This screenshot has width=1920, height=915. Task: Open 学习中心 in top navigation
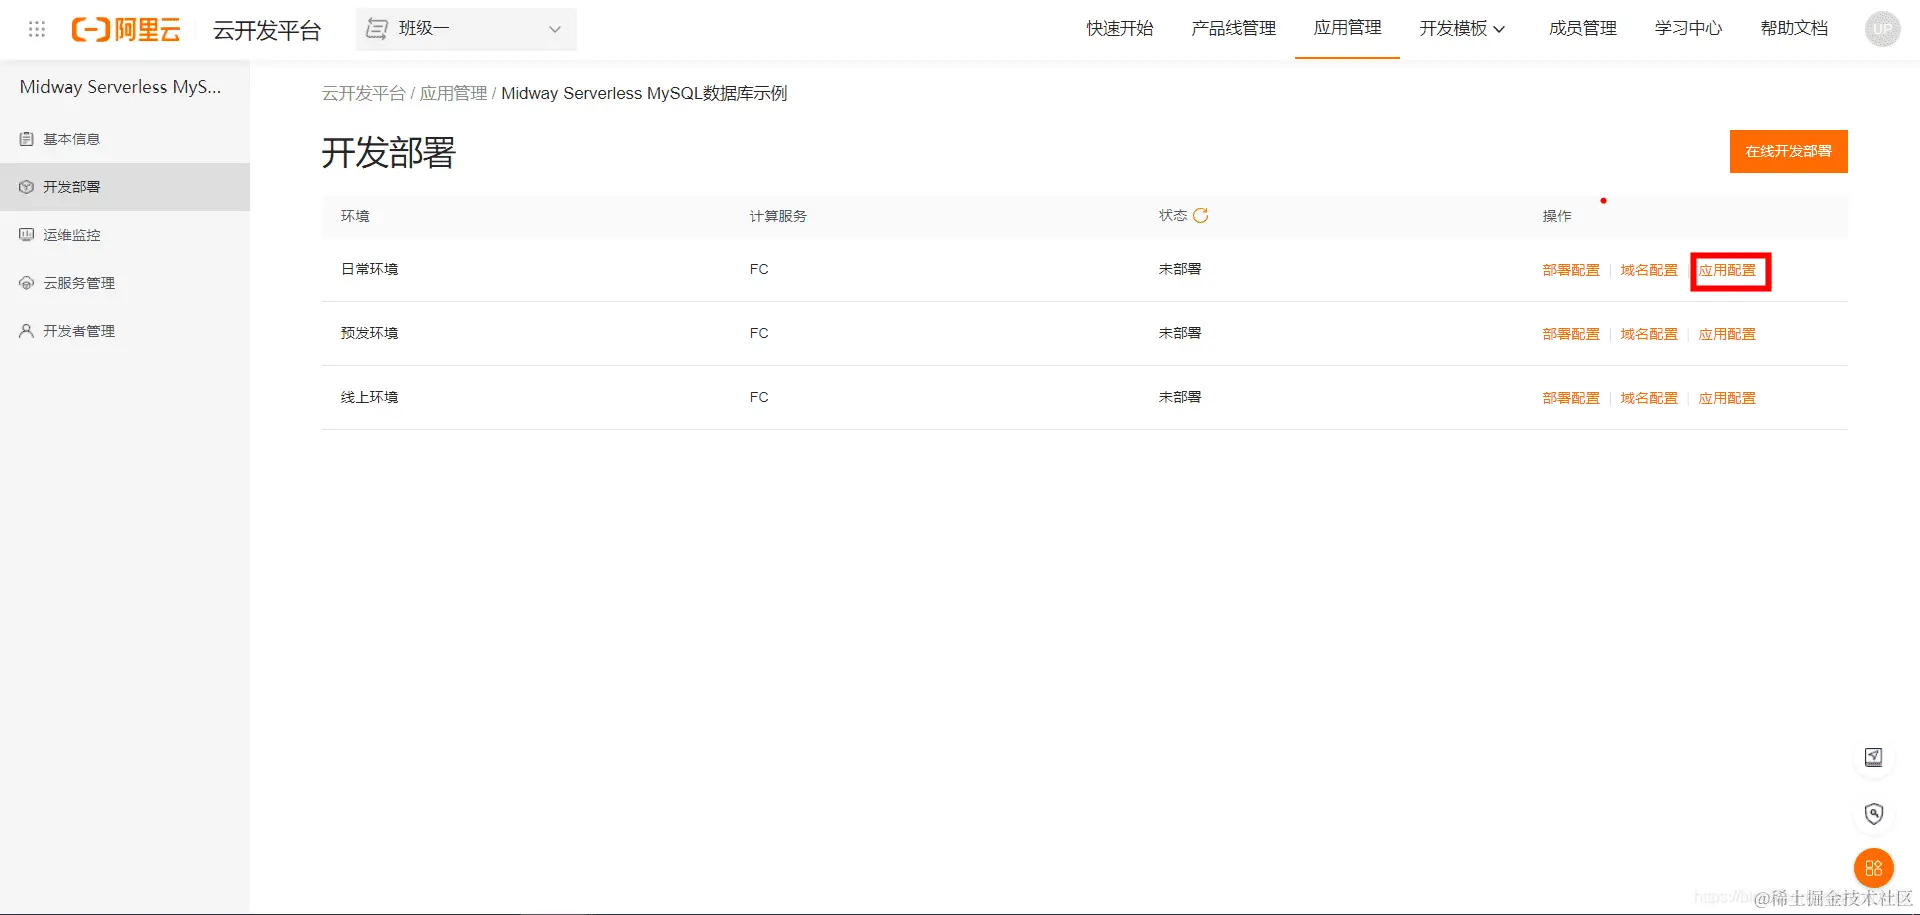tap(1688, 28)
